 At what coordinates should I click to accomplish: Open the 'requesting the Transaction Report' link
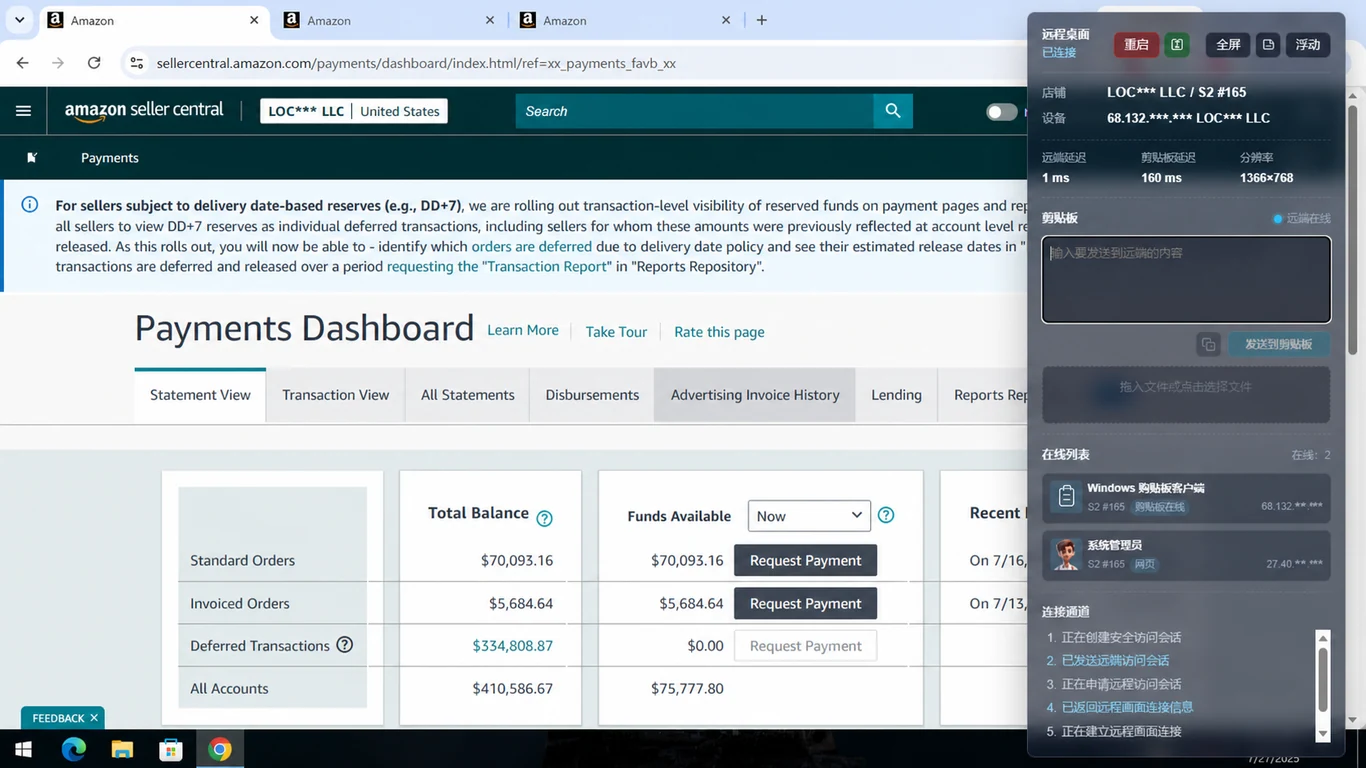(499, 267)
